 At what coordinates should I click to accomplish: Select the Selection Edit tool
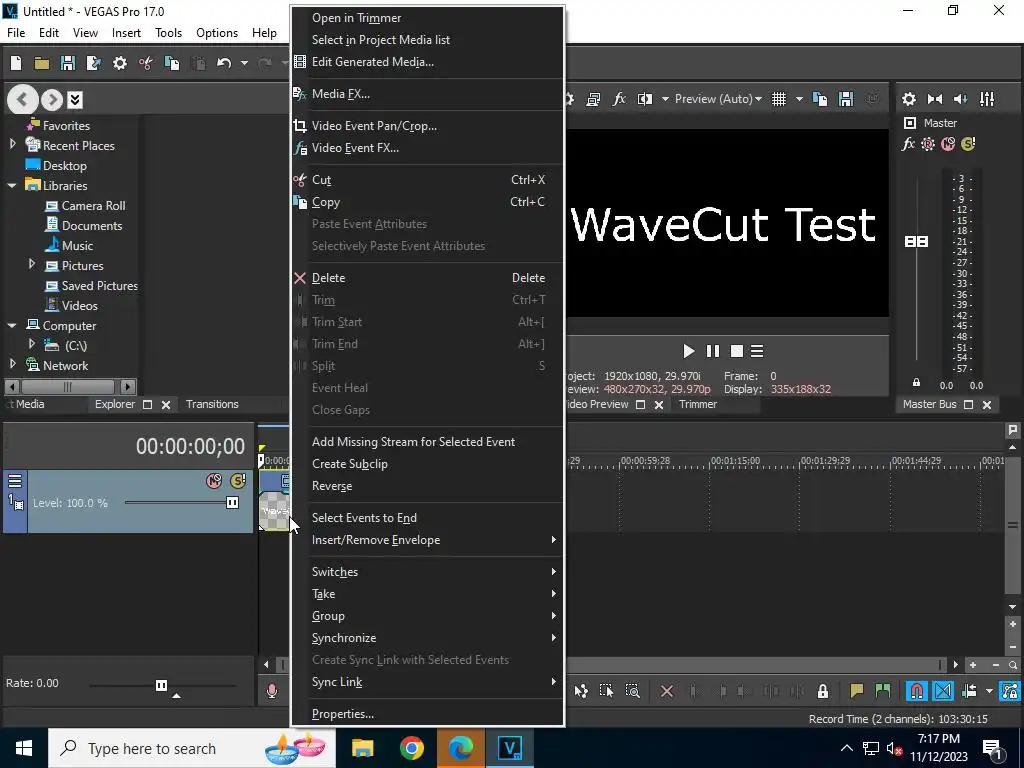pos(607,691)
